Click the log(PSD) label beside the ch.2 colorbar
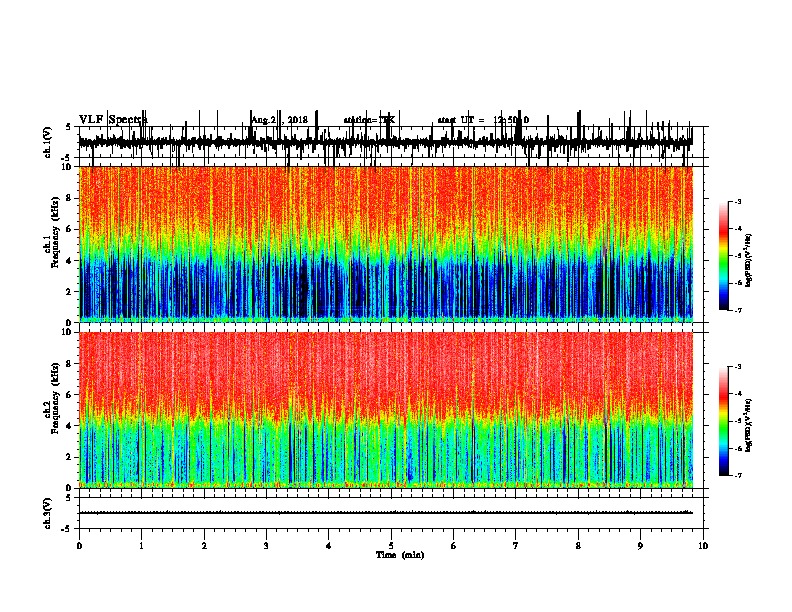 [749, 425]
